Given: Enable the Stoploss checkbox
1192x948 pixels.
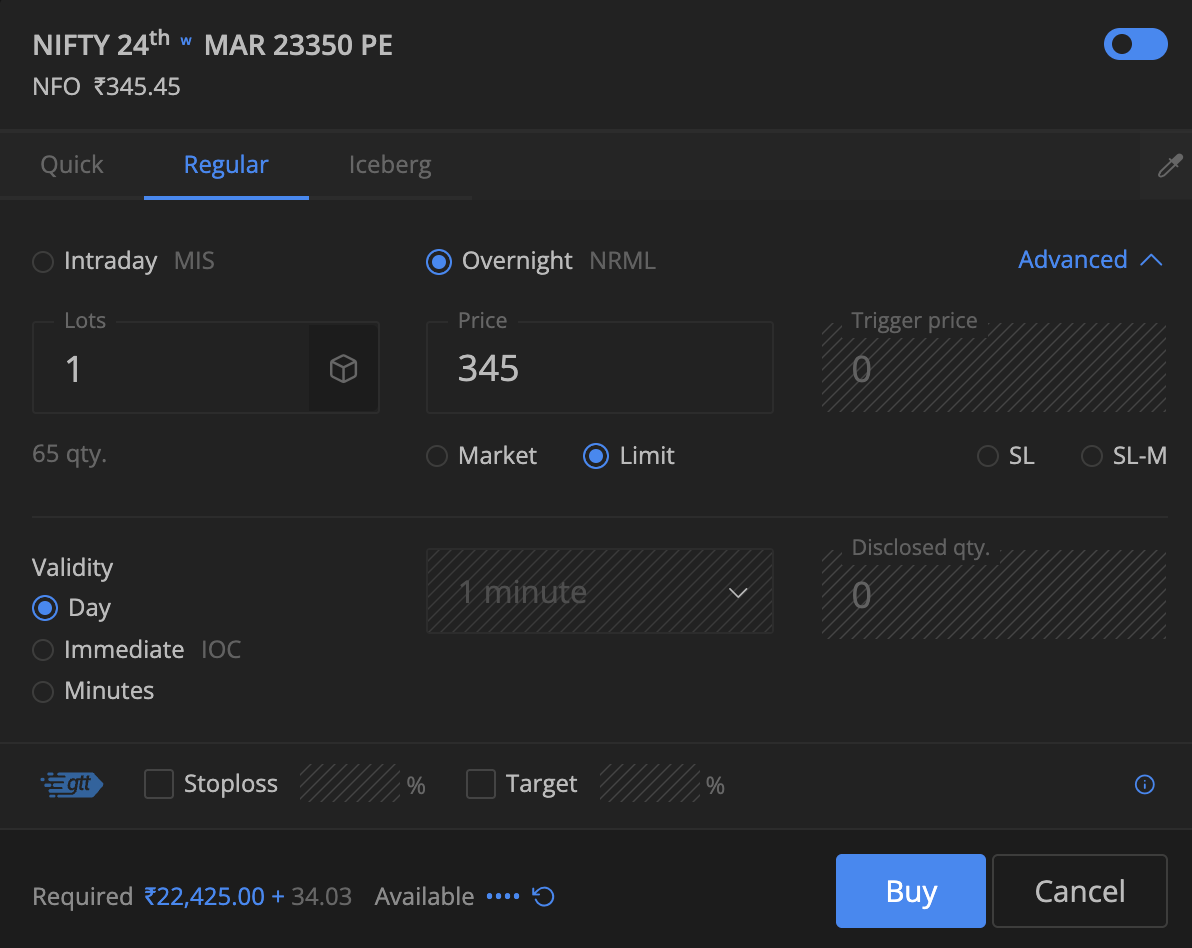Looking at the screenshot, I should 159,785.
